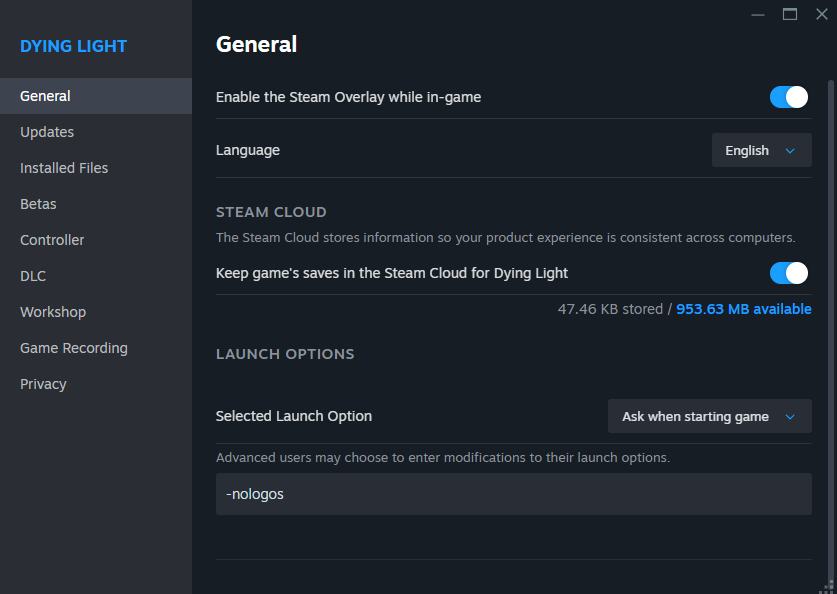Screen dimensions: 837x594
Task: Click the chevron arrow beside English
Action: pyautogui.click(x=790, y=151)
